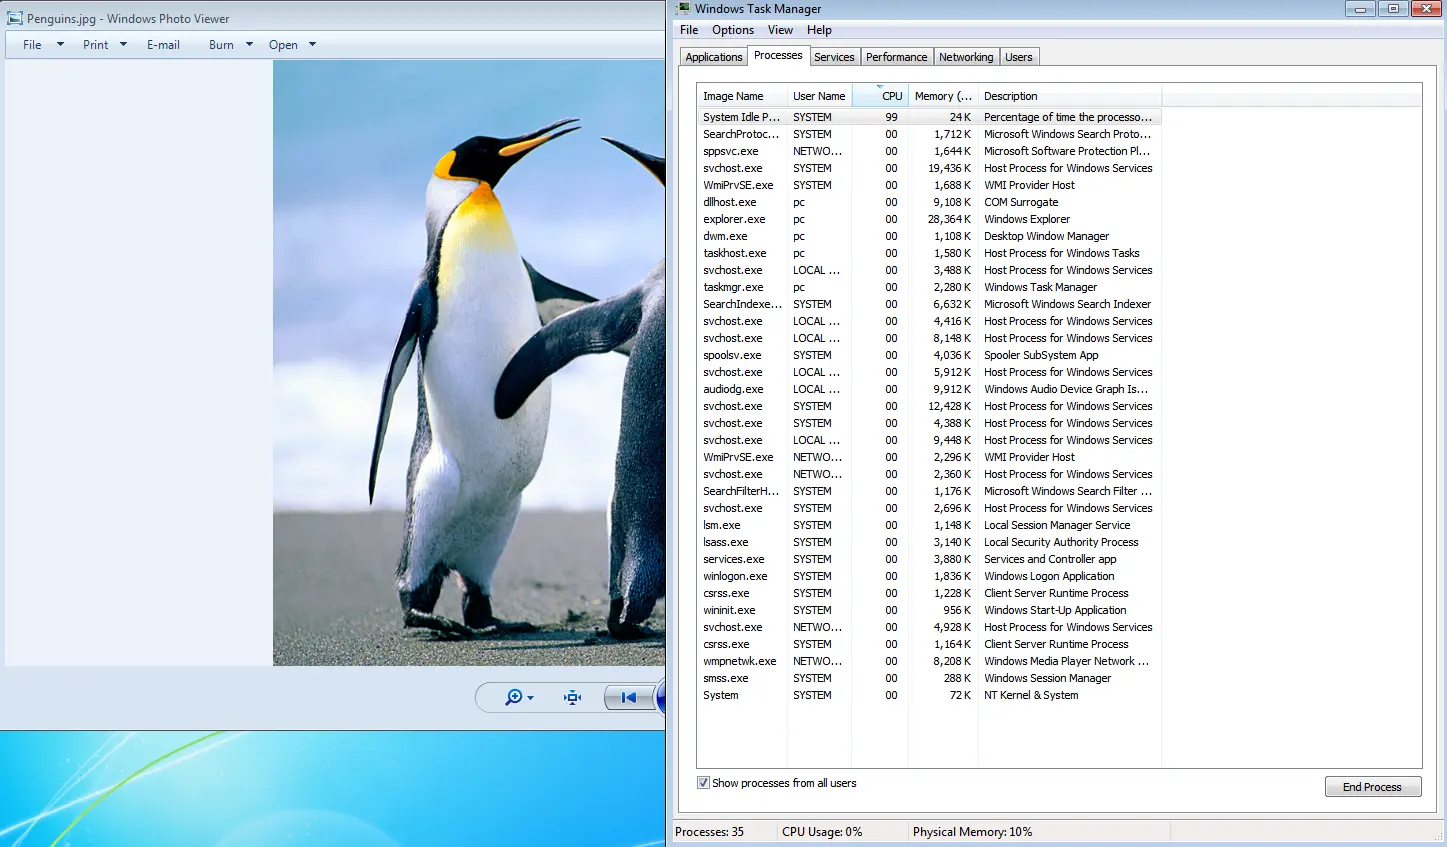Viewport: 1447px width, 847px height.
Task: Switch to the Users tab
Action: [x=1019, y=57]
